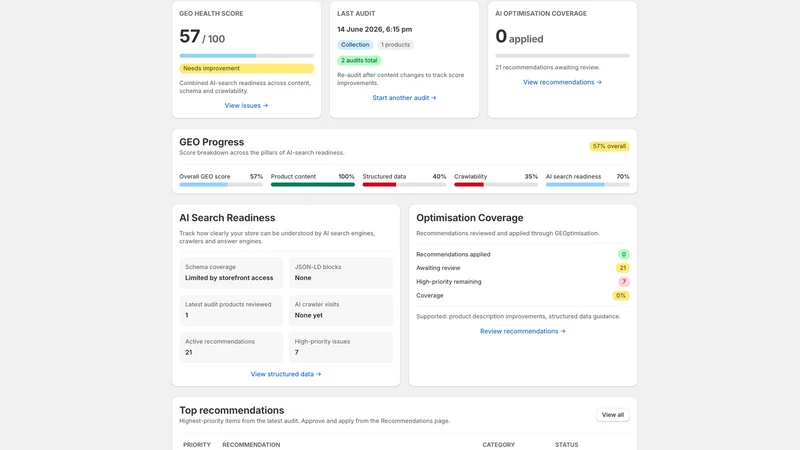Click the High-priority remaining 7 badge
This screenshot has height=450, width=800.
[x=623, y=282]
